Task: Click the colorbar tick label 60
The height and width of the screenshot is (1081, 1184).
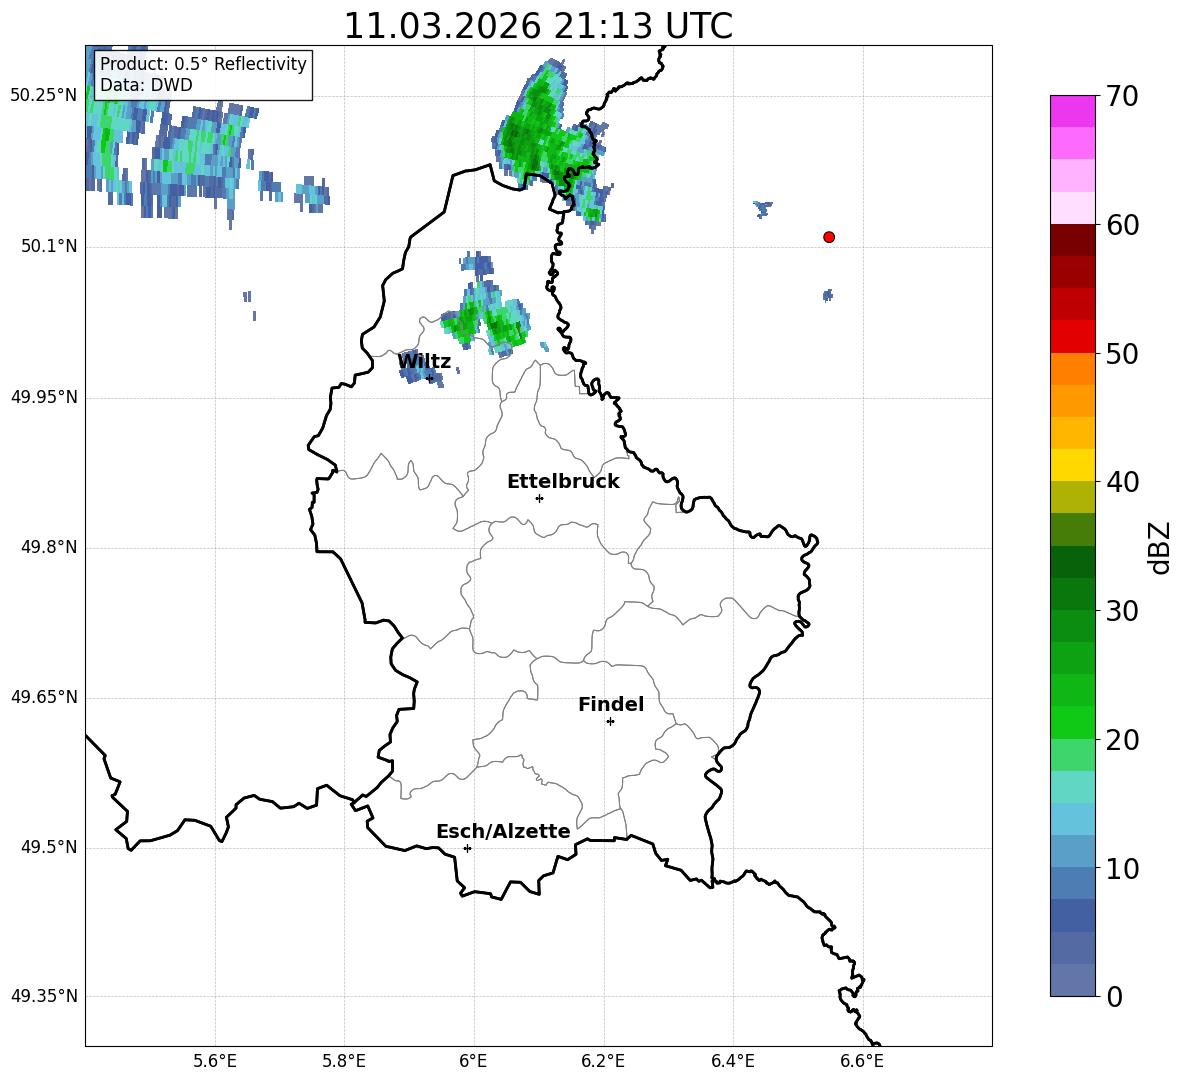Action: [x=1123, y=225]
